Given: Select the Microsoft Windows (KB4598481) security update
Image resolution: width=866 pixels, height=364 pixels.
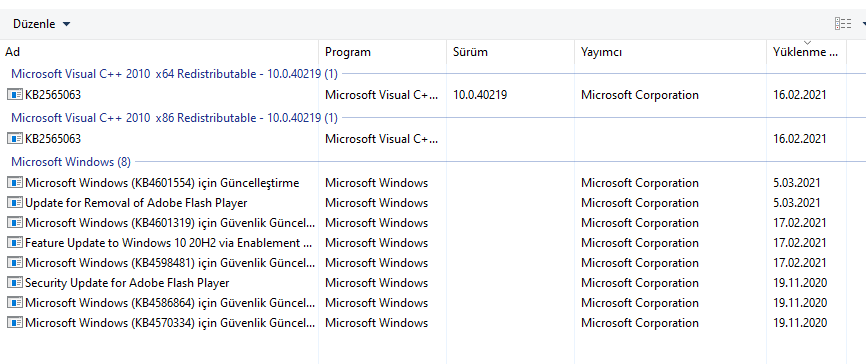Looking at the screenshot, I should click(x=171, y=262).
